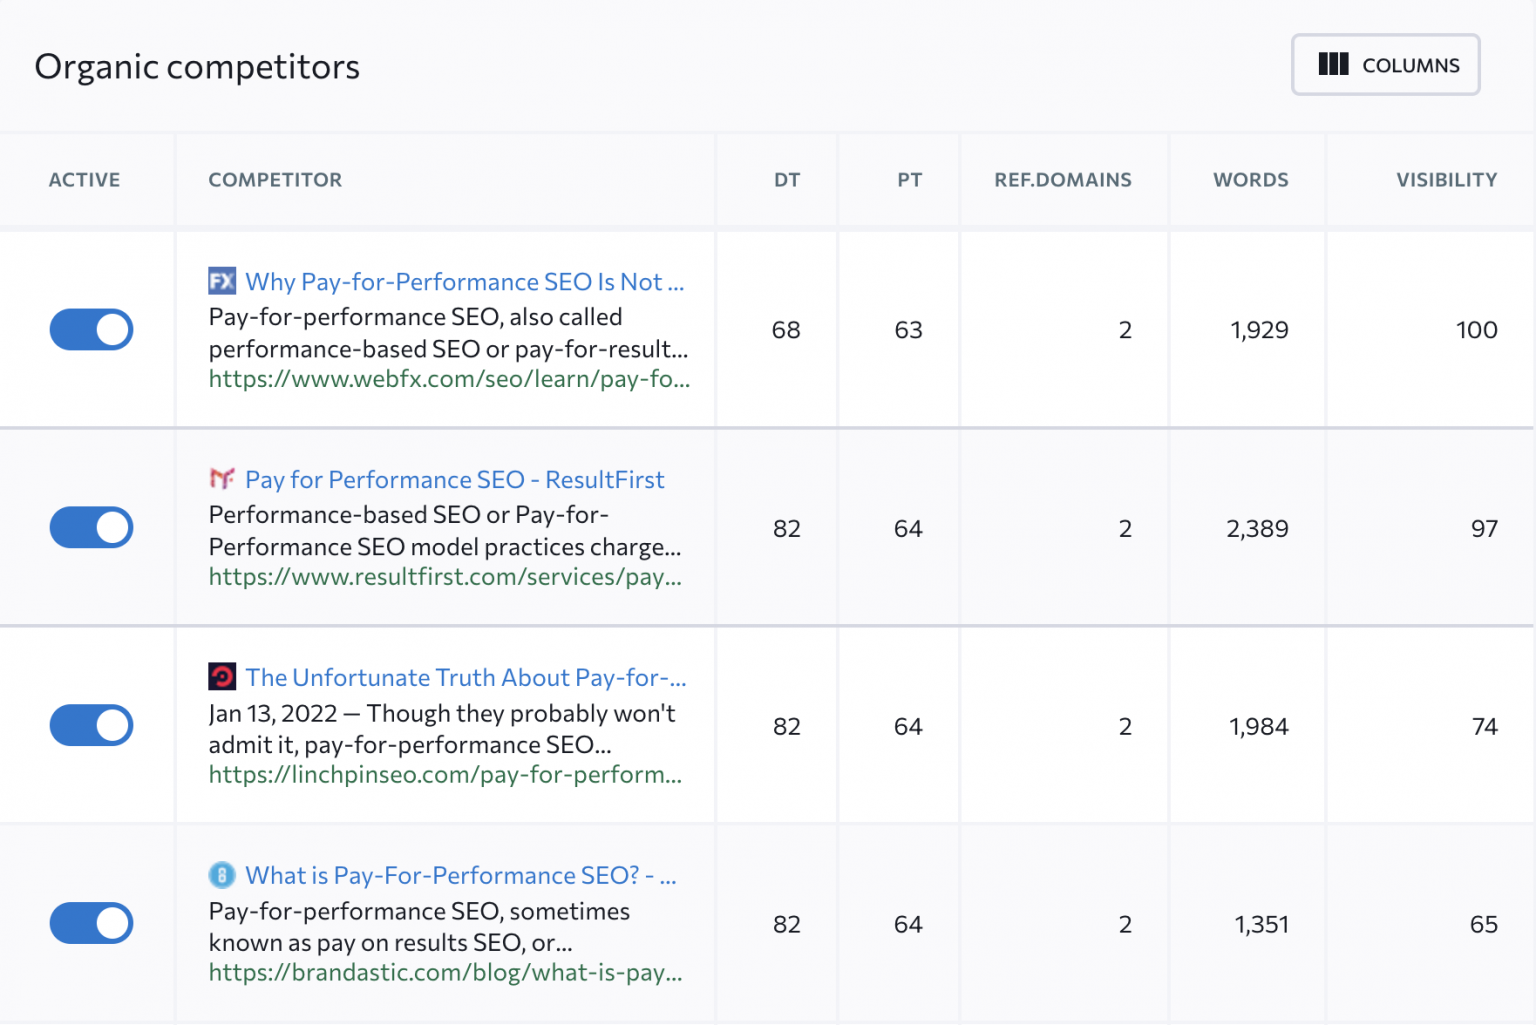
Task: Sort by the VISIBILITY column header
Action: click(1446, 180)
